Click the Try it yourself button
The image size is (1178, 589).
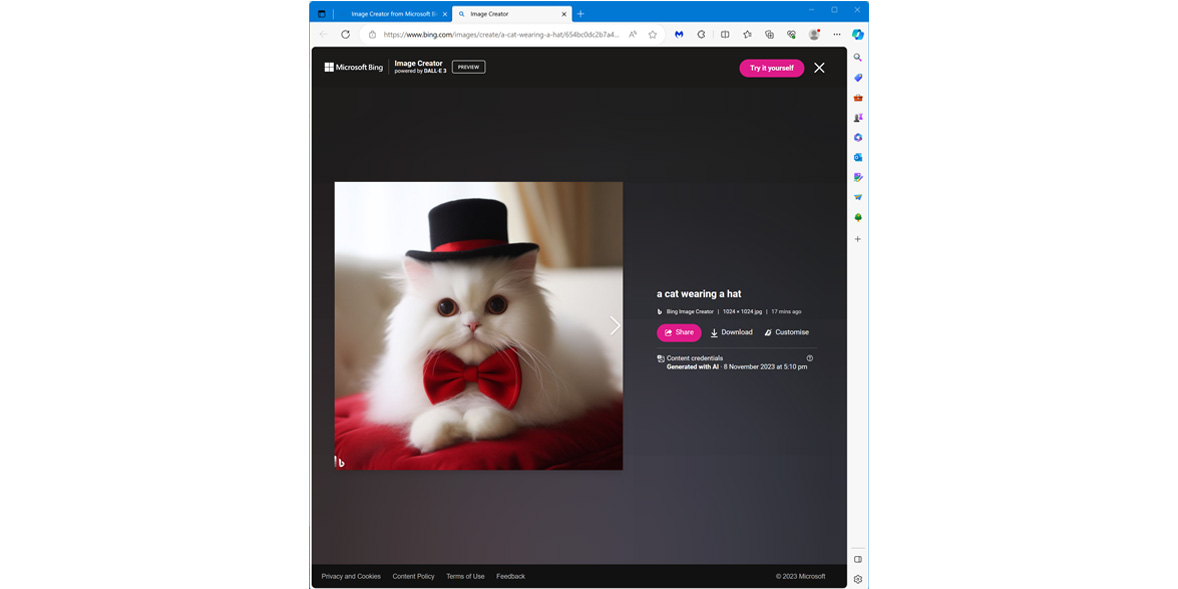tap(772, 68)
